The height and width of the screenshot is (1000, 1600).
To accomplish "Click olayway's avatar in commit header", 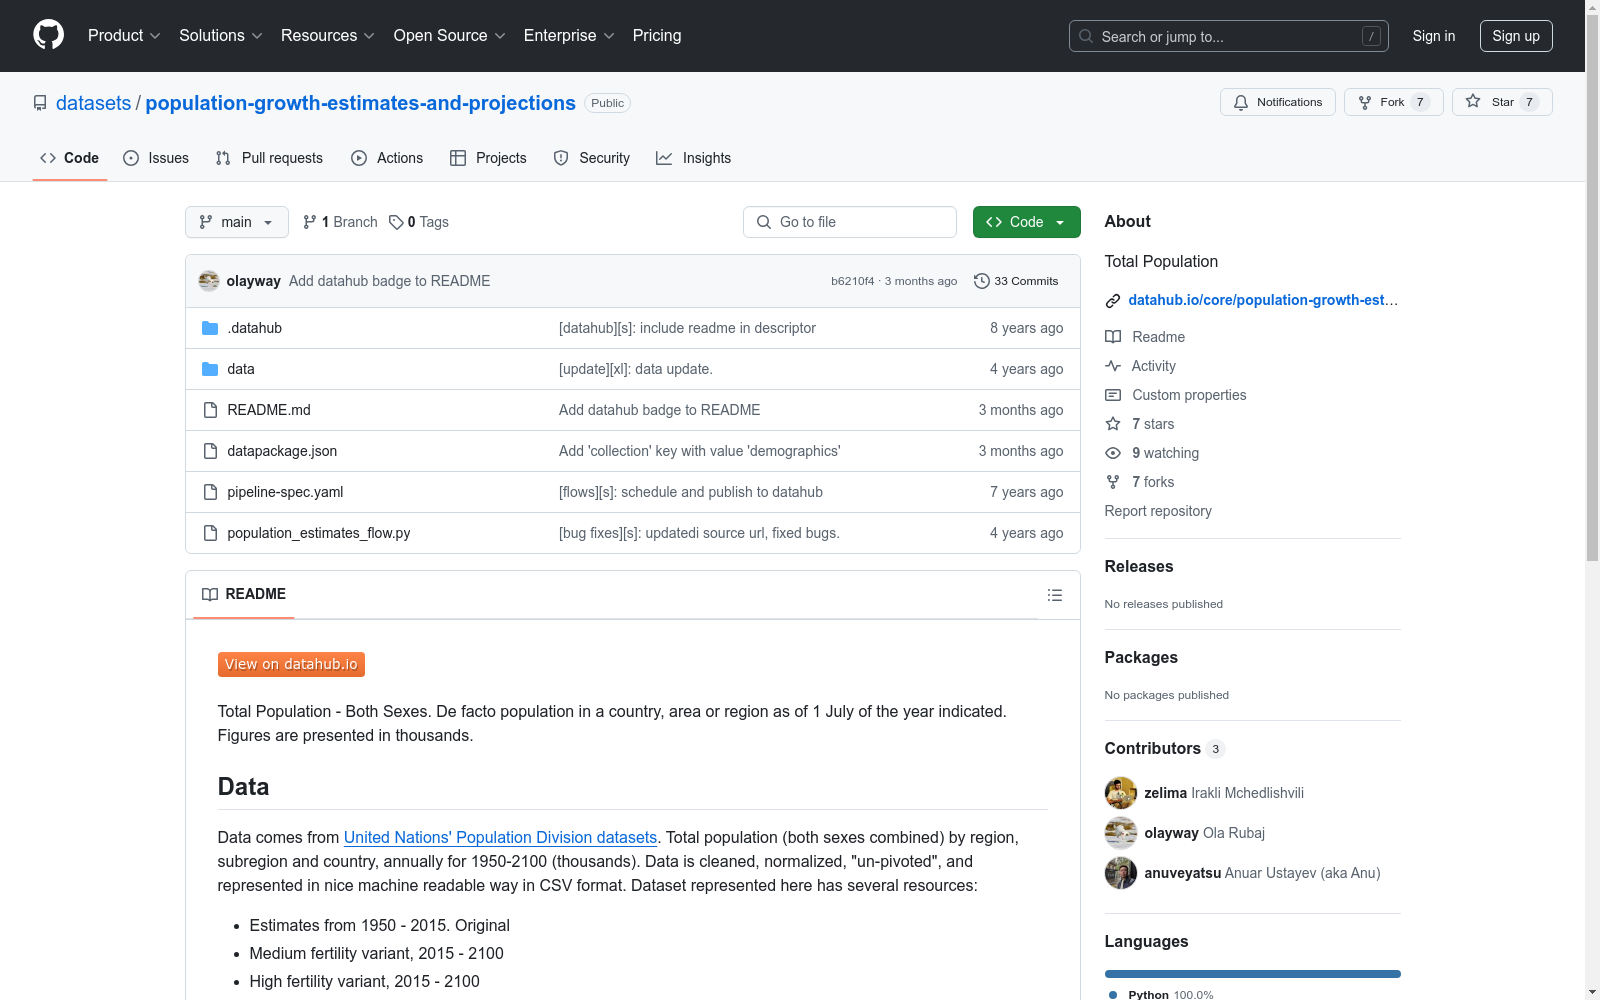I will 209,281.
